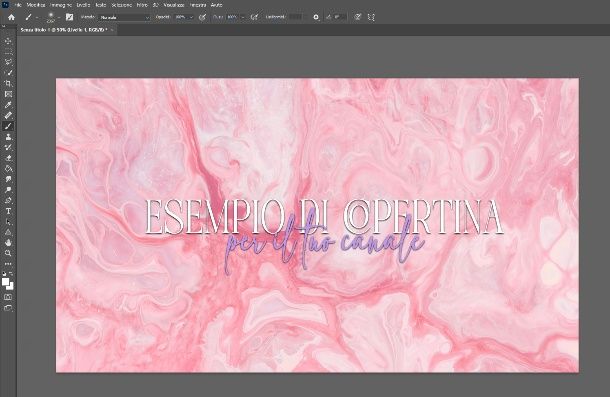Open the Immagine menu
Screen dimensions: 610x397
[x=61, y=5]
